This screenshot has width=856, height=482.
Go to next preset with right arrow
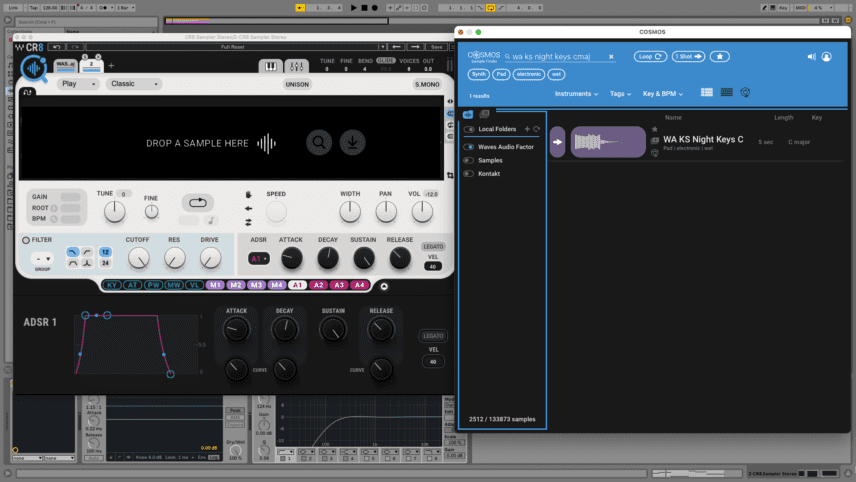(416, 47)
